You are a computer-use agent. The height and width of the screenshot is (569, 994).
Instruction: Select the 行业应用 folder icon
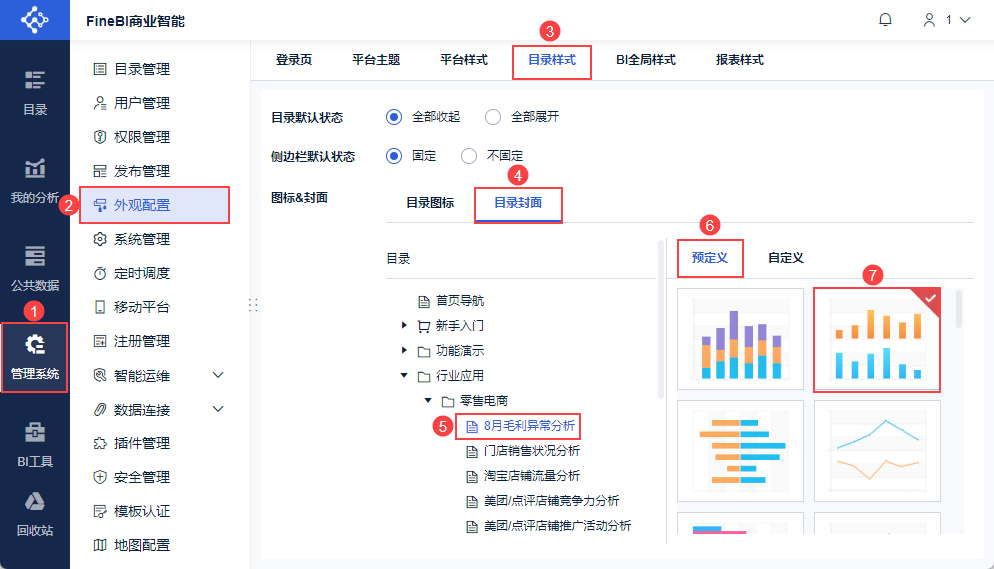click(423, 376)
